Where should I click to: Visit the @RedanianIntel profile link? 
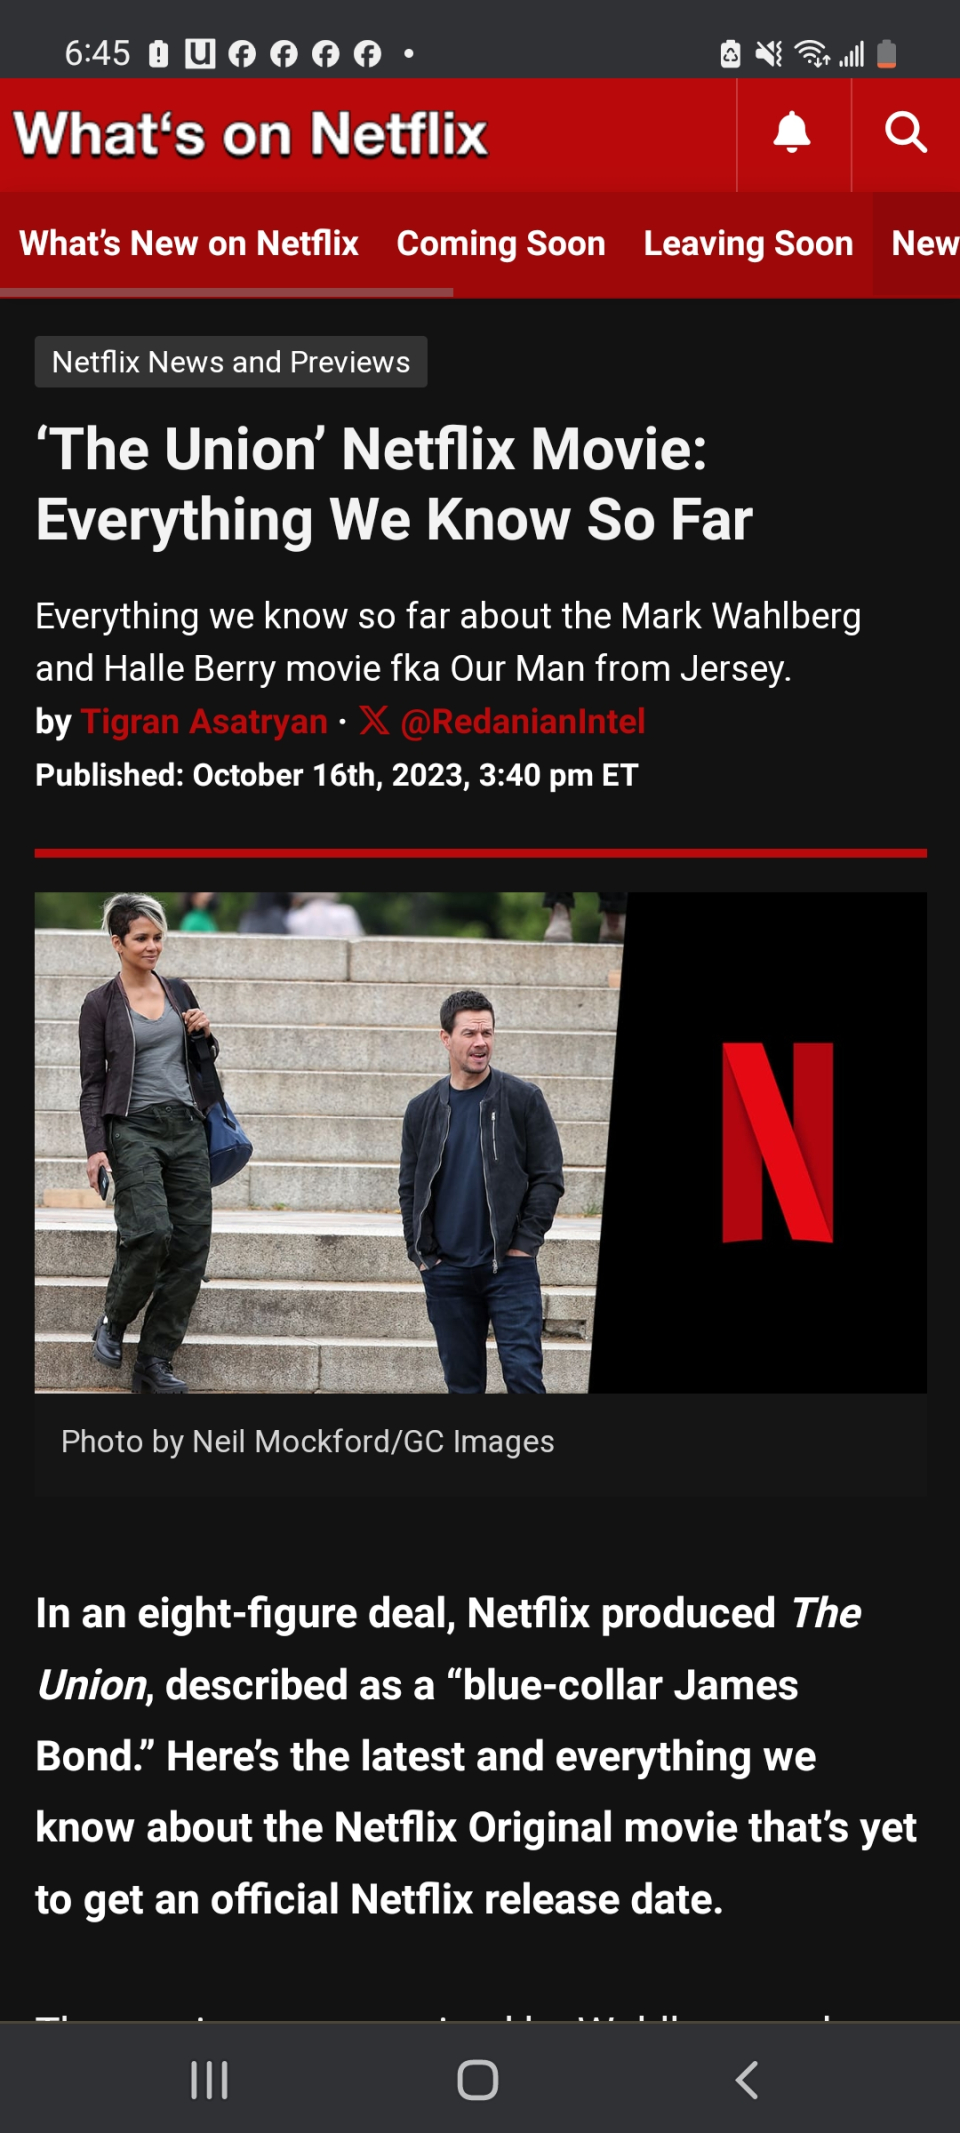522,721
